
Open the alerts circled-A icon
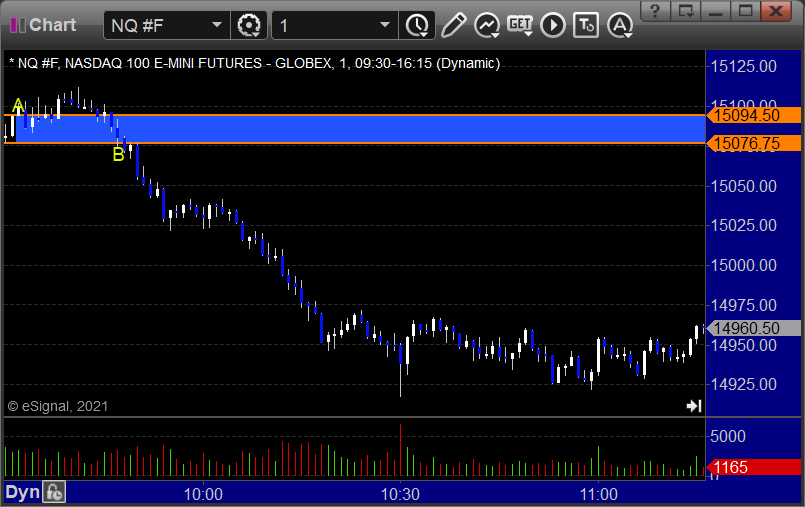coord(620,25)
